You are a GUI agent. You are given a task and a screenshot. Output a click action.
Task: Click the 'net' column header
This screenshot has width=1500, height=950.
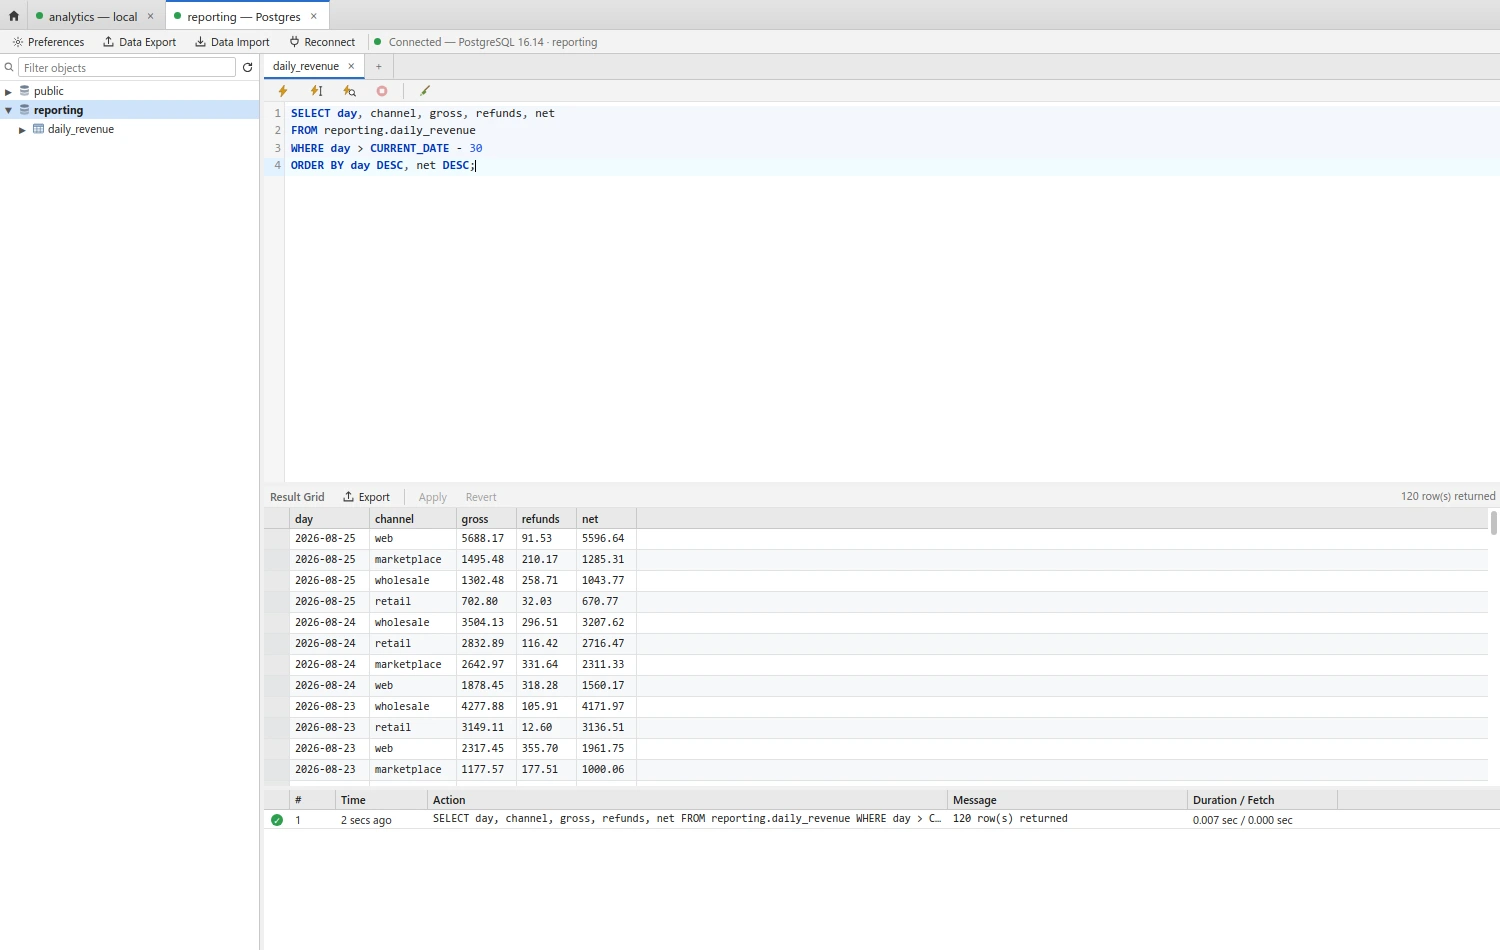(x=606, y=519)
